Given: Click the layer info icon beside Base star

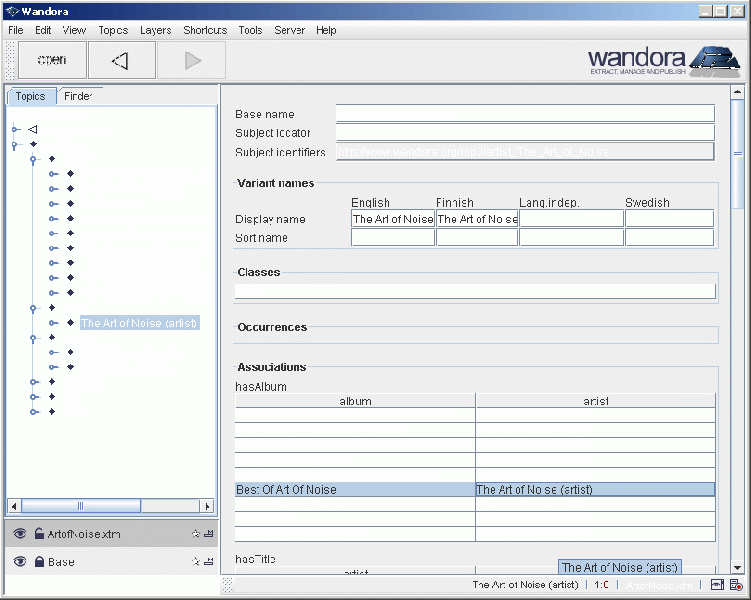Looking at the screenshot, I should click(x=208, y=562).
